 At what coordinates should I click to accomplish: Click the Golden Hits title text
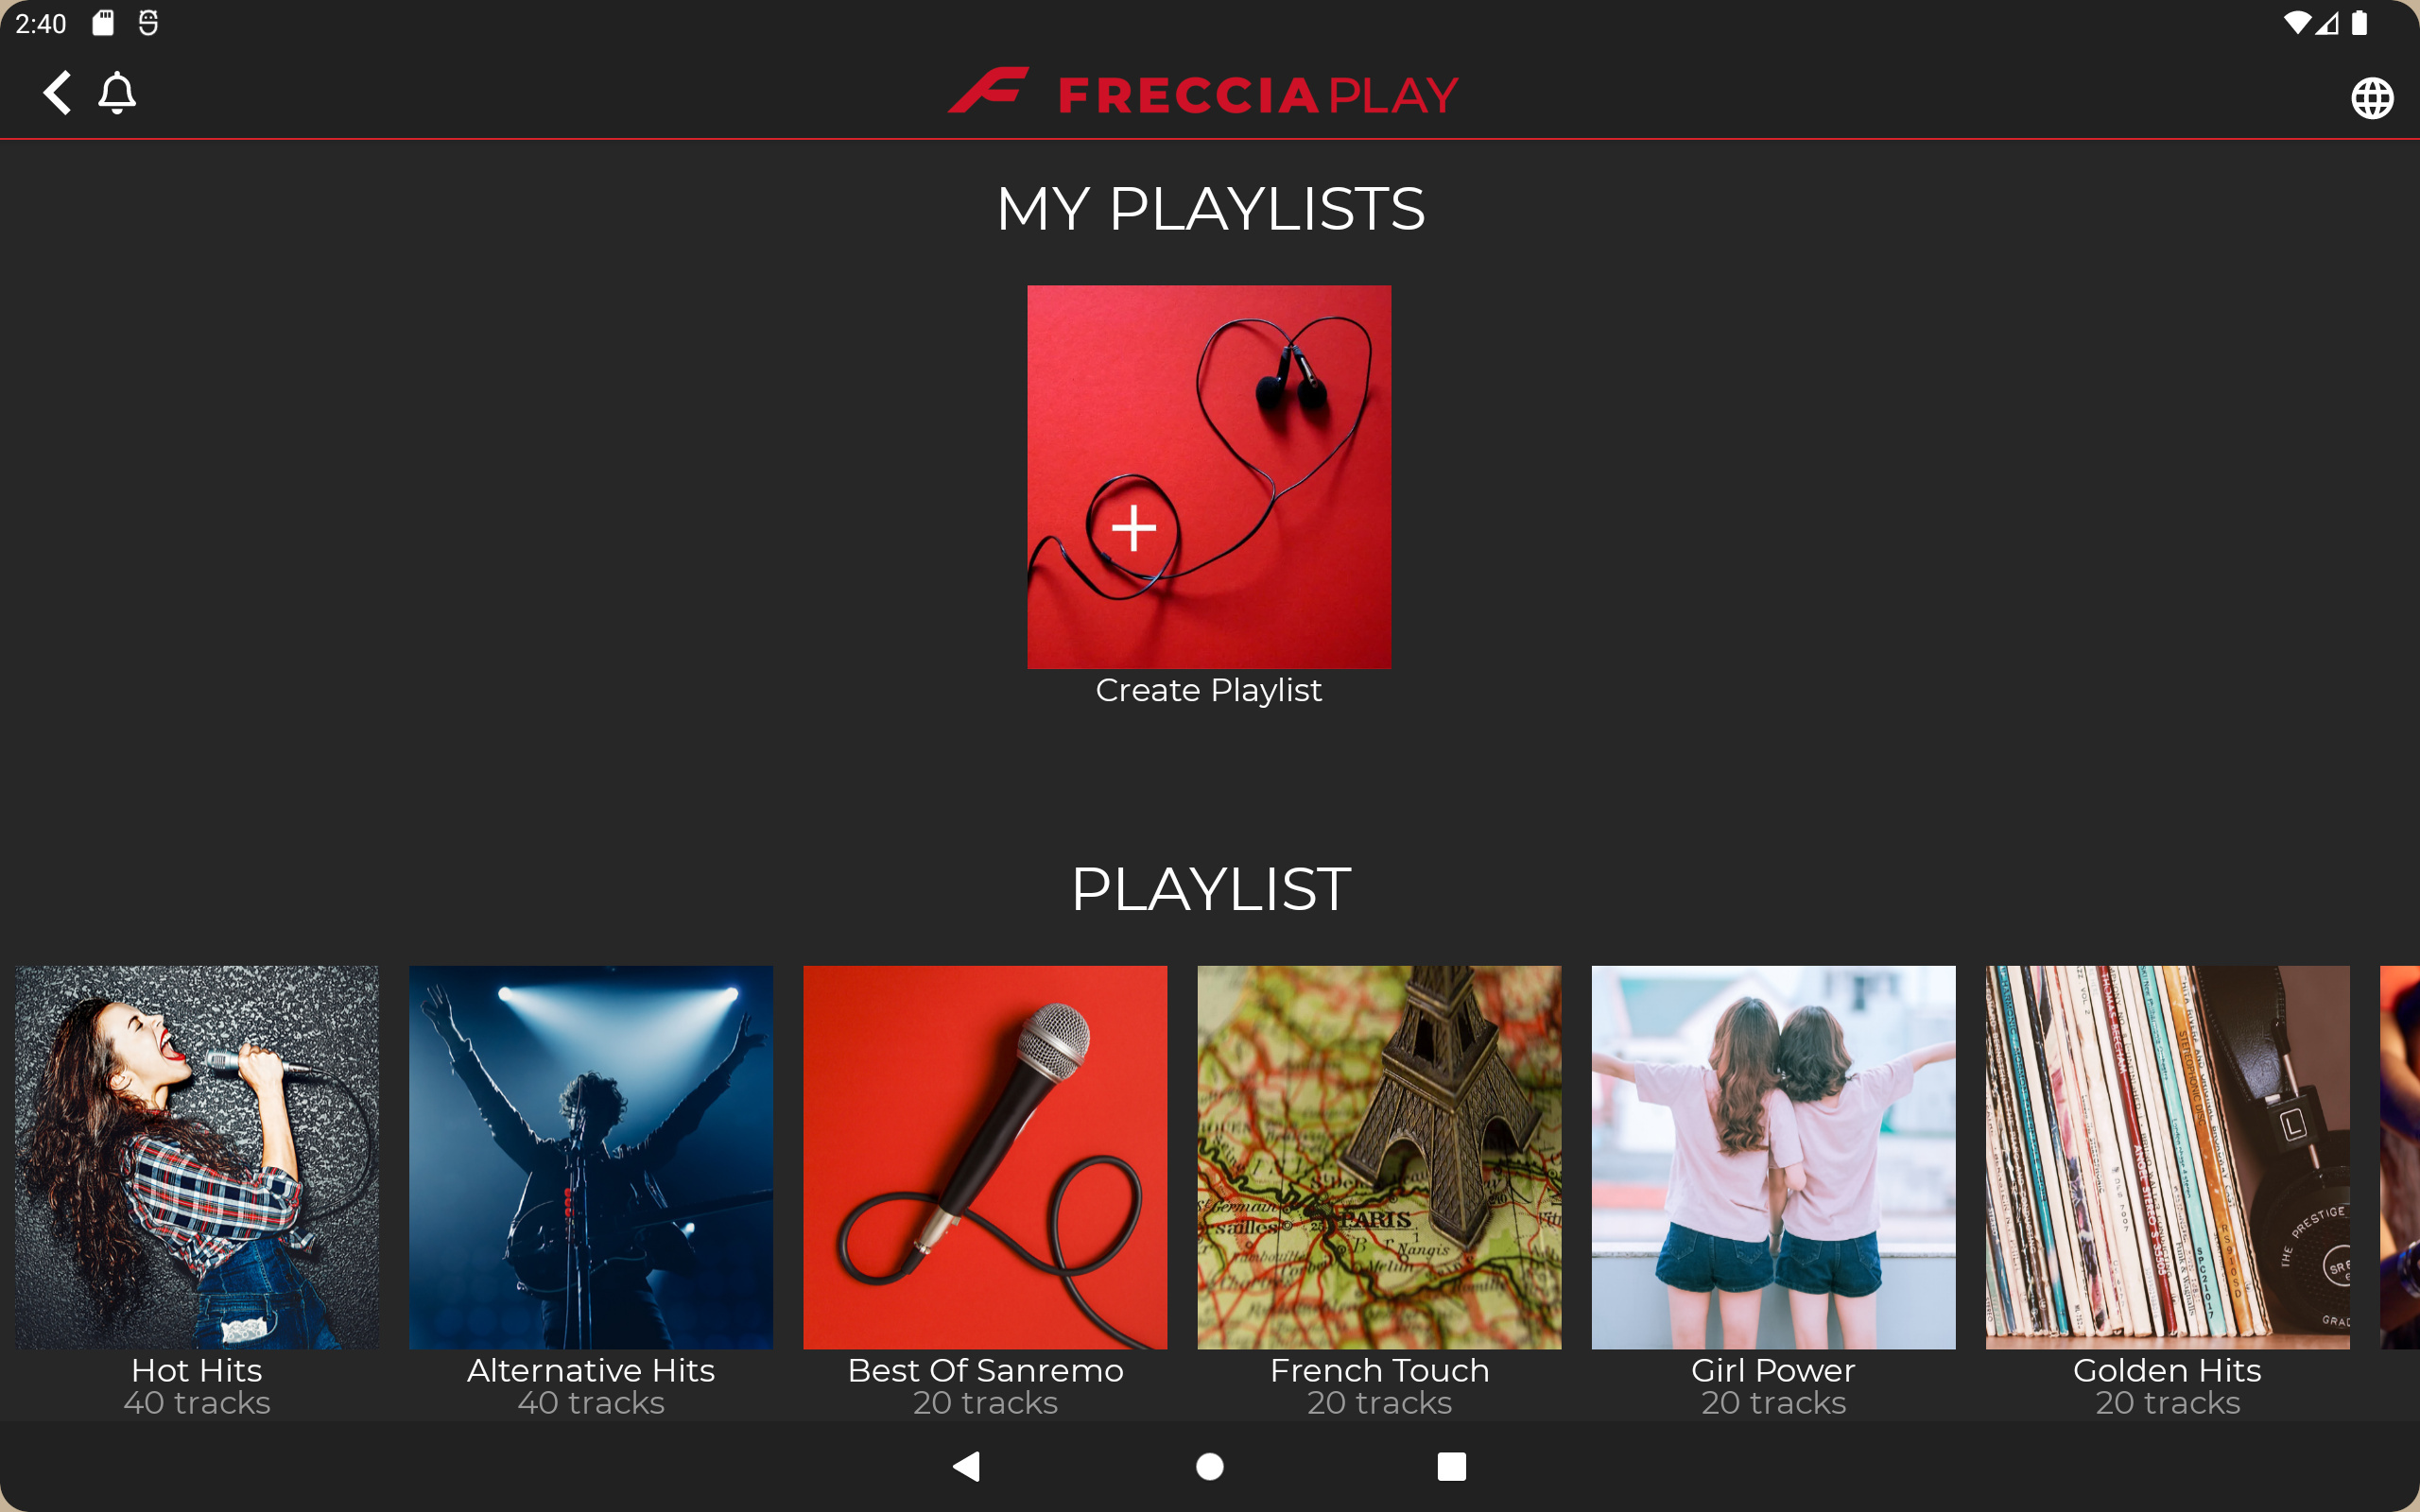[2167, 1370]
